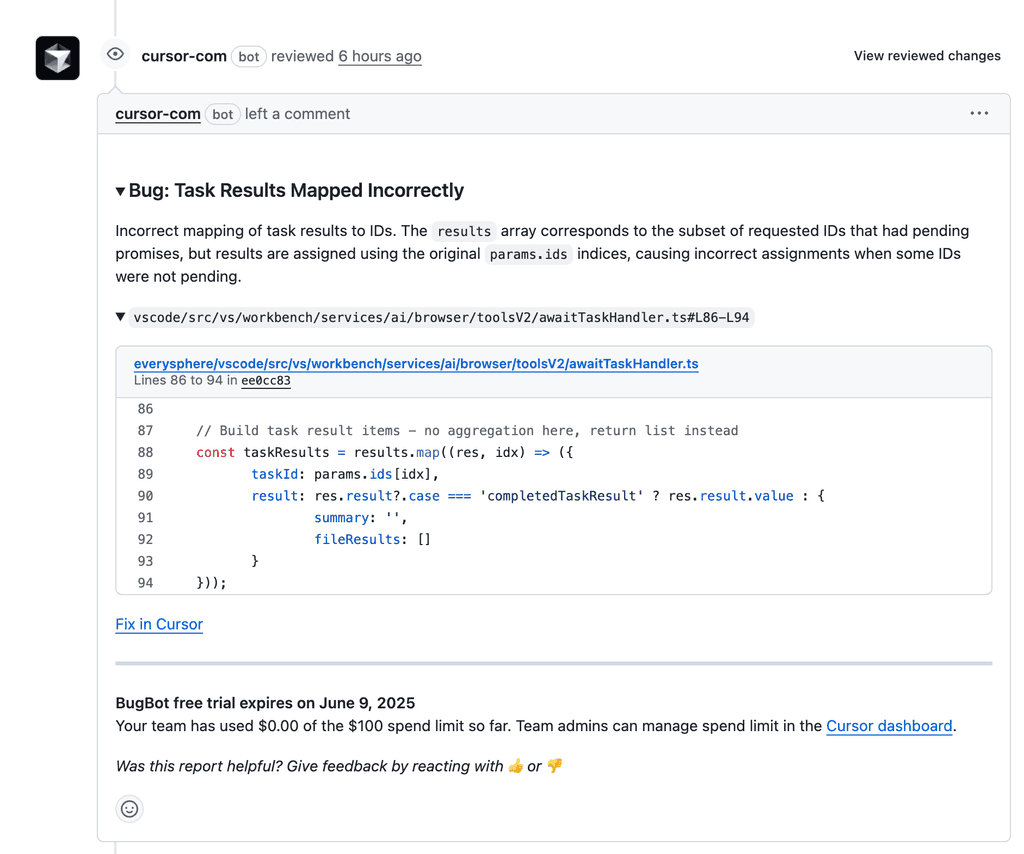Open the Cursor dashboard link
Image resolution: width=1024 pixels, height=854 pixels.
click(x=888, y=726)
